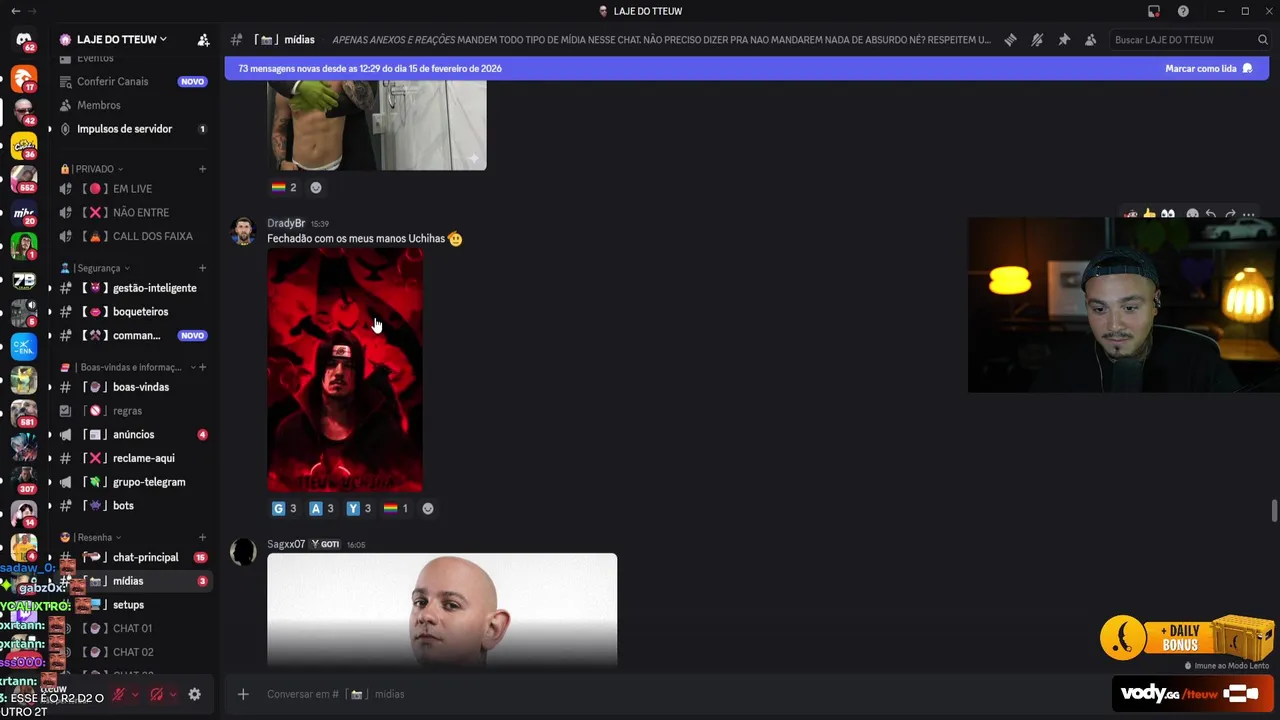
Task: Toggle channel notification mute bell
Action: [1037, 40]
